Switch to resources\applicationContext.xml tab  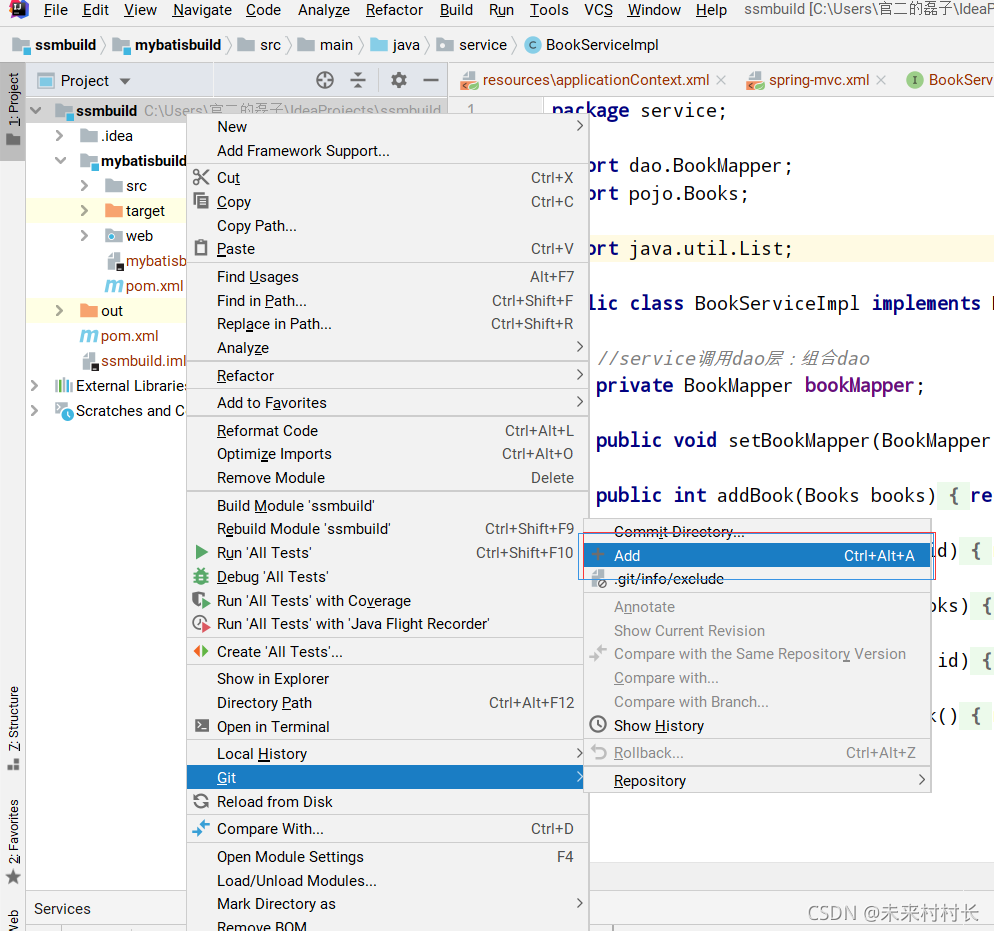595,80
